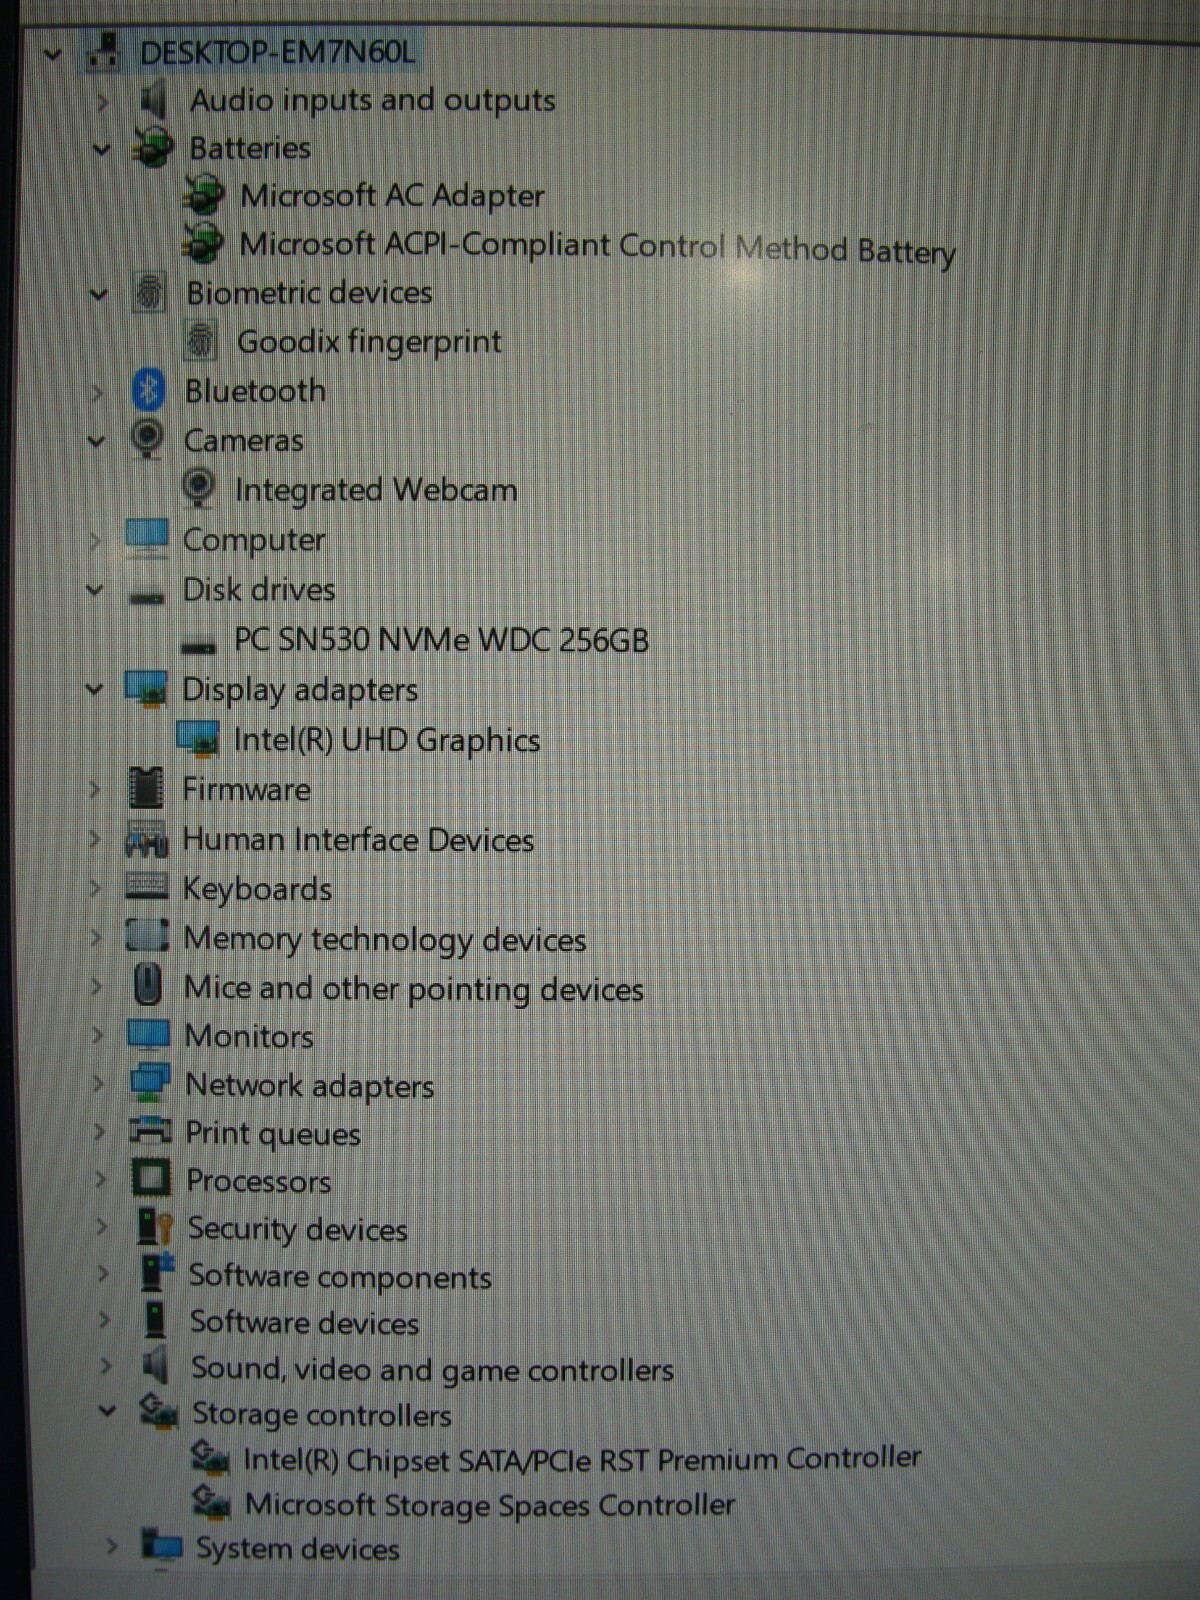This screenshot has width=1200, height=1600.
Task: Click the Microsoft AC Adapter device icon
Action: click(x=204, y=195)
